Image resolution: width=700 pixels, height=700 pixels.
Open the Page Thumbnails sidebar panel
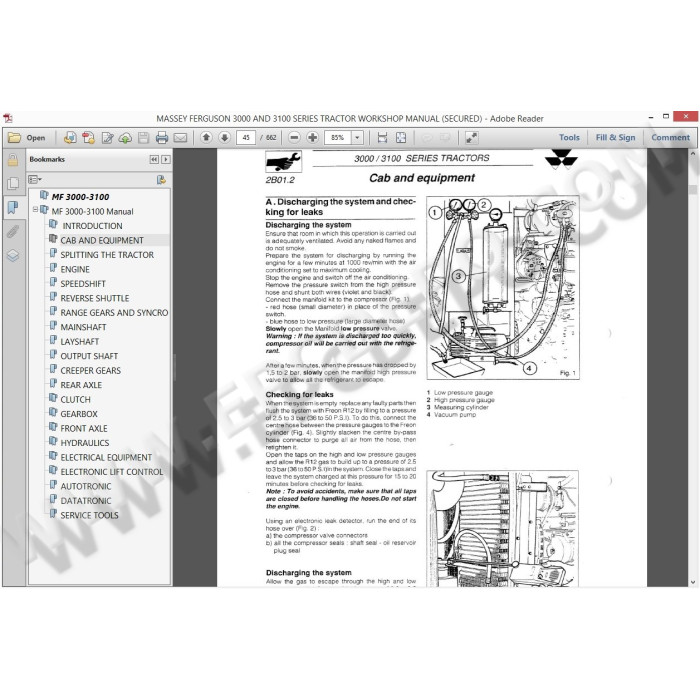13,183
